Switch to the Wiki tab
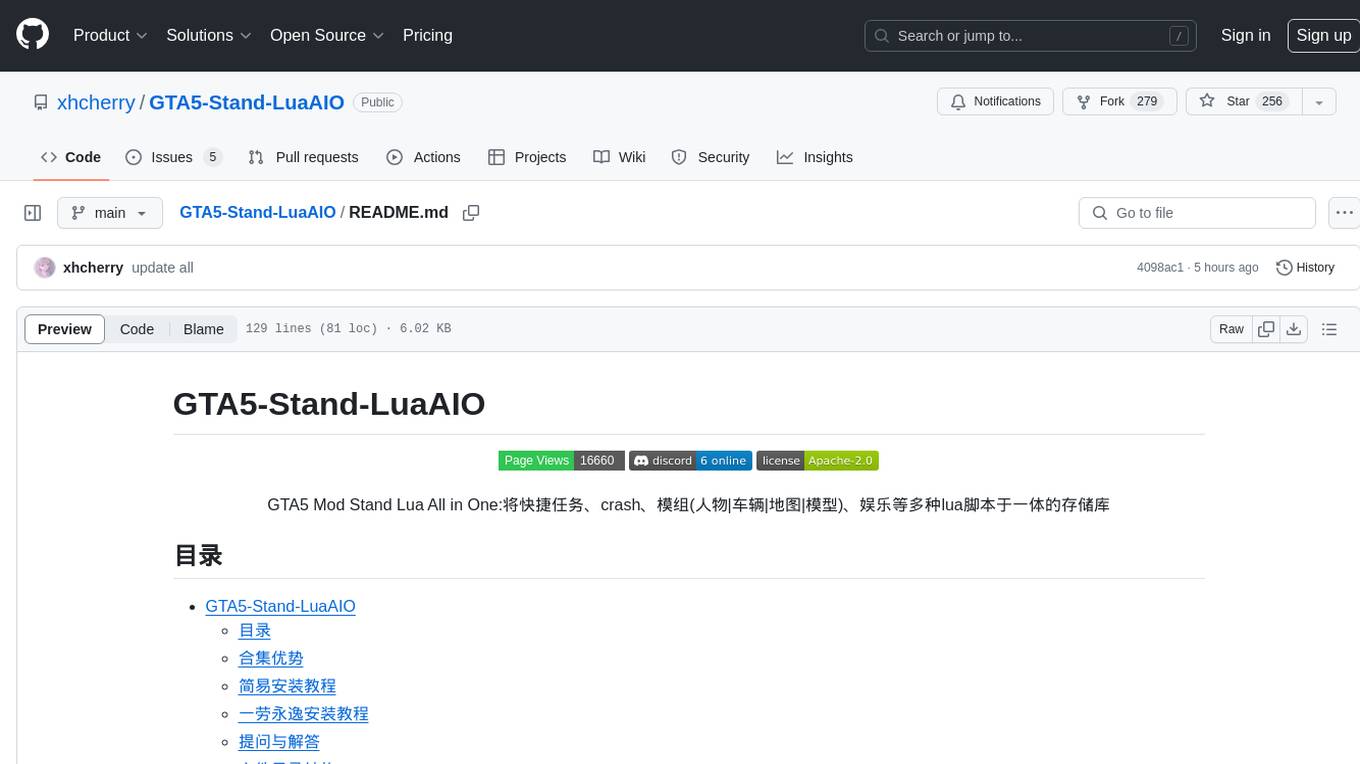 pos(619,157)
